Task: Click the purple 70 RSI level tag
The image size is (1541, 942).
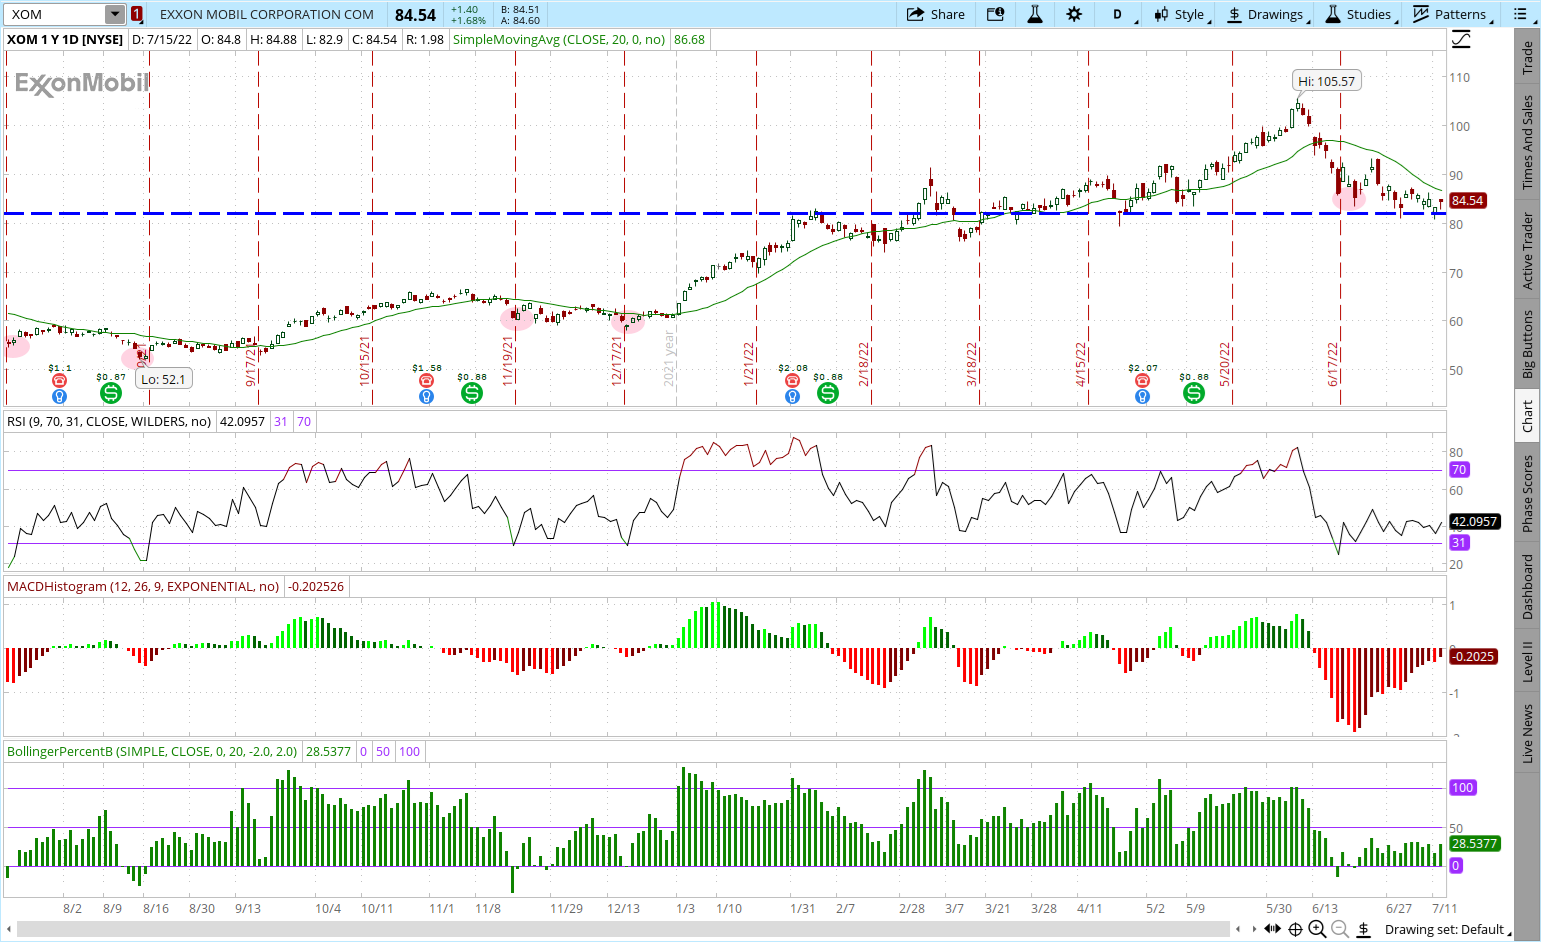Action: [1459, 470]
